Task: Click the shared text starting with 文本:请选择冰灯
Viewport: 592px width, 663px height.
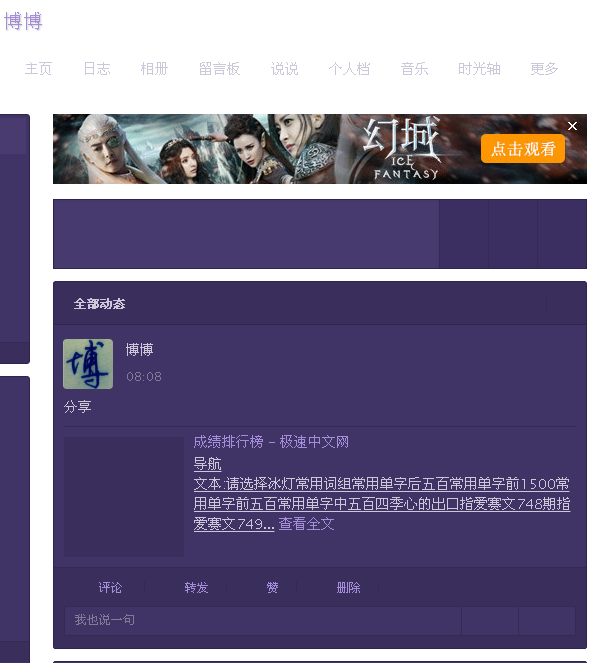Action: click(382, 504)
